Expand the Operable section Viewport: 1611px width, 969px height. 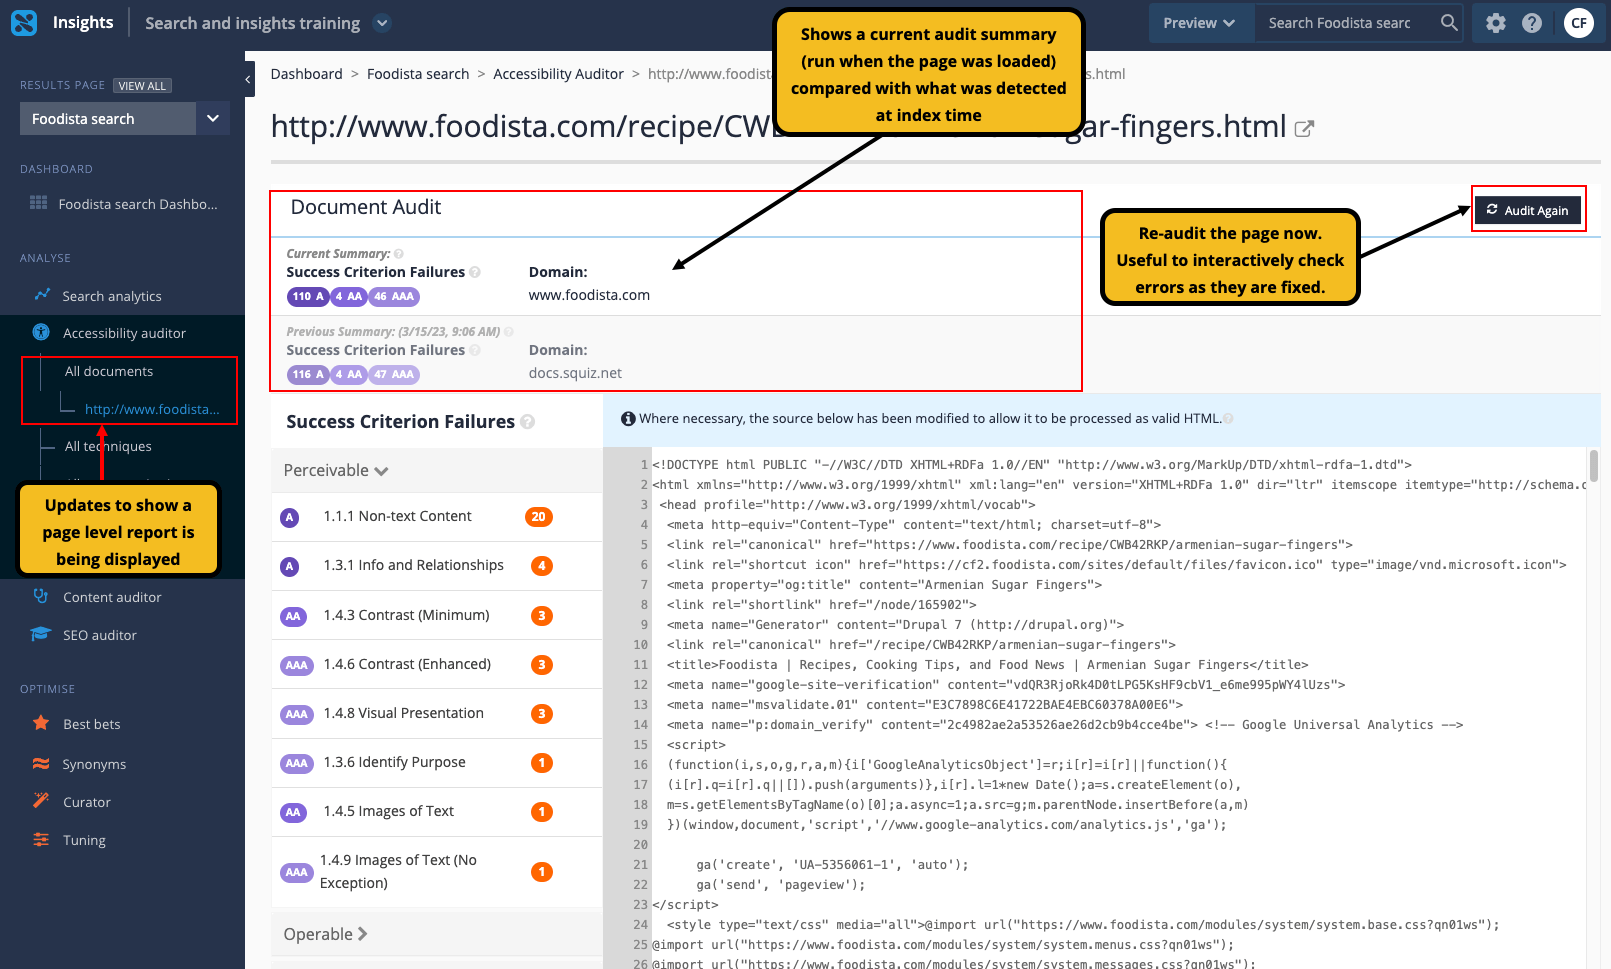pyautogui.click(x=326, y=934)
